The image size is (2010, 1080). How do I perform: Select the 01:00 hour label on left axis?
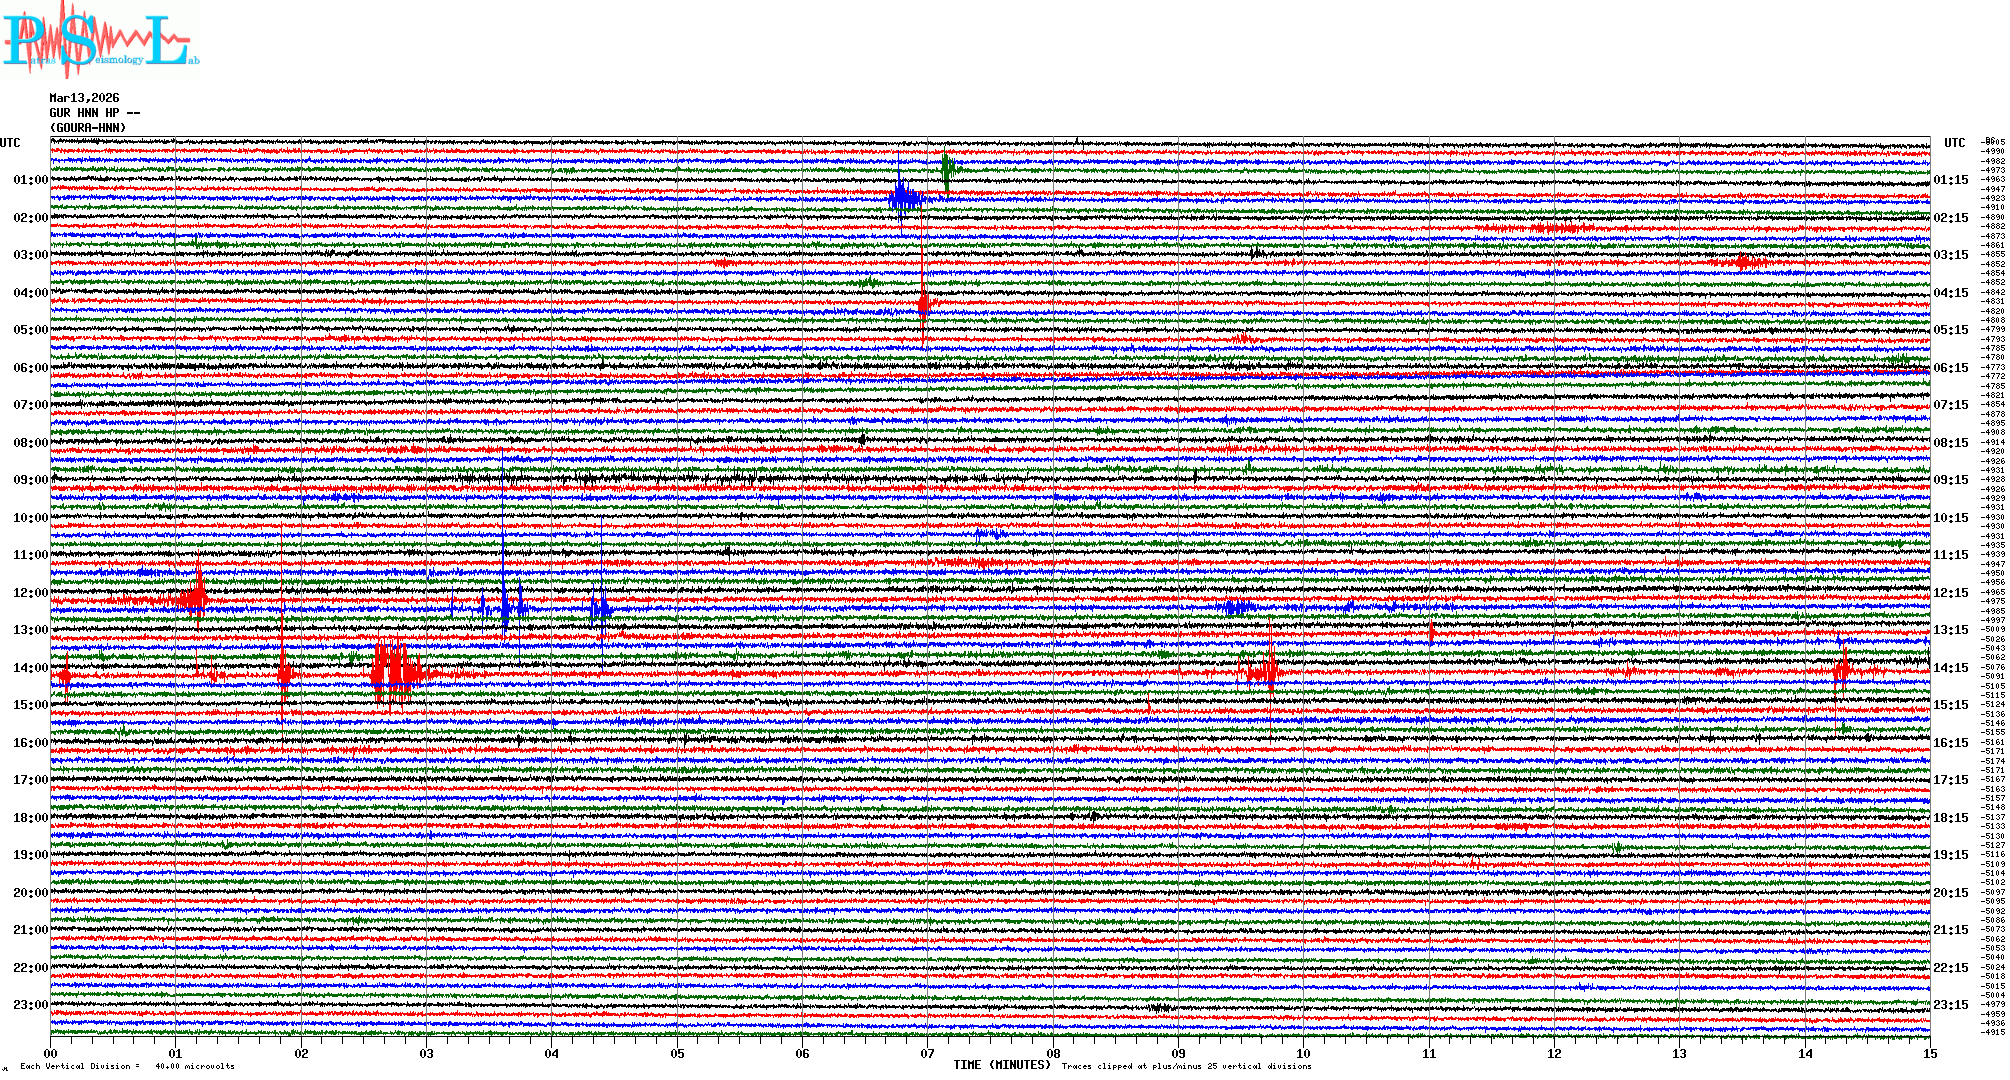click(x=30, y=180)
